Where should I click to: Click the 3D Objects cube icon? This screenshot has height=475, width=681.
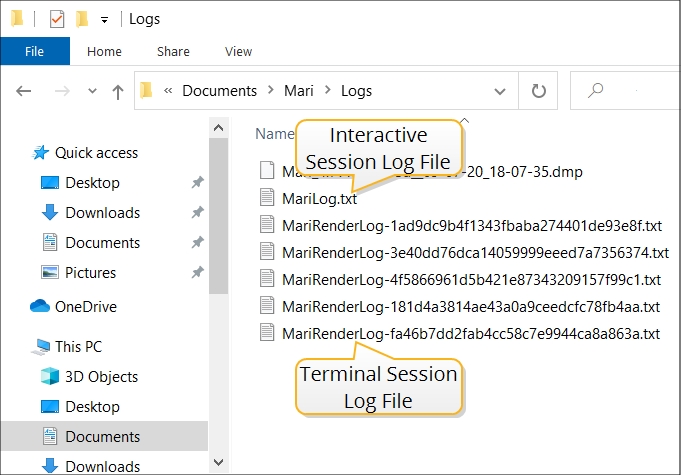click(x=50, y=377)
